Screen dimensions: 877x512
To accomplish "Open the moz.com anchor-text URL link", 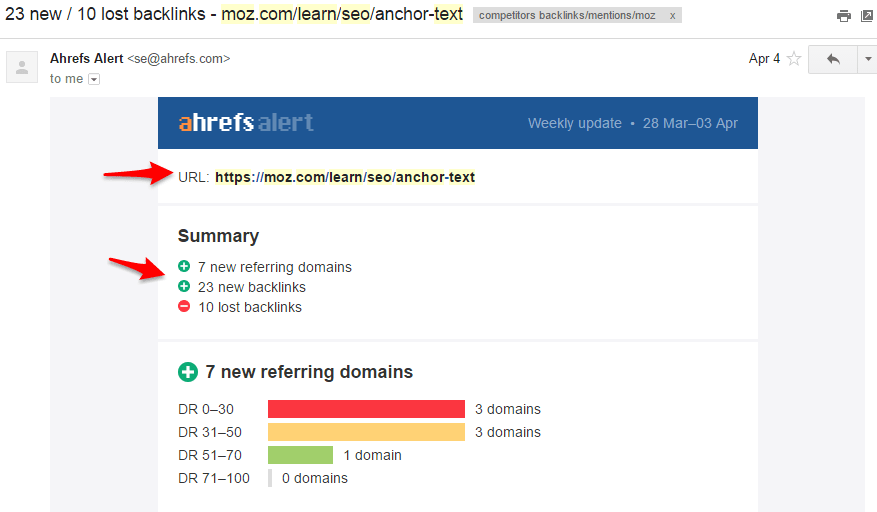I will point(345,177).
